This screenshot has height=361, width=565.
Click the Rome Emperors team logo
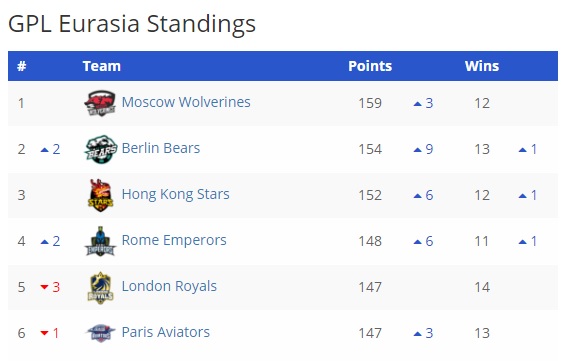coord(100,241)
